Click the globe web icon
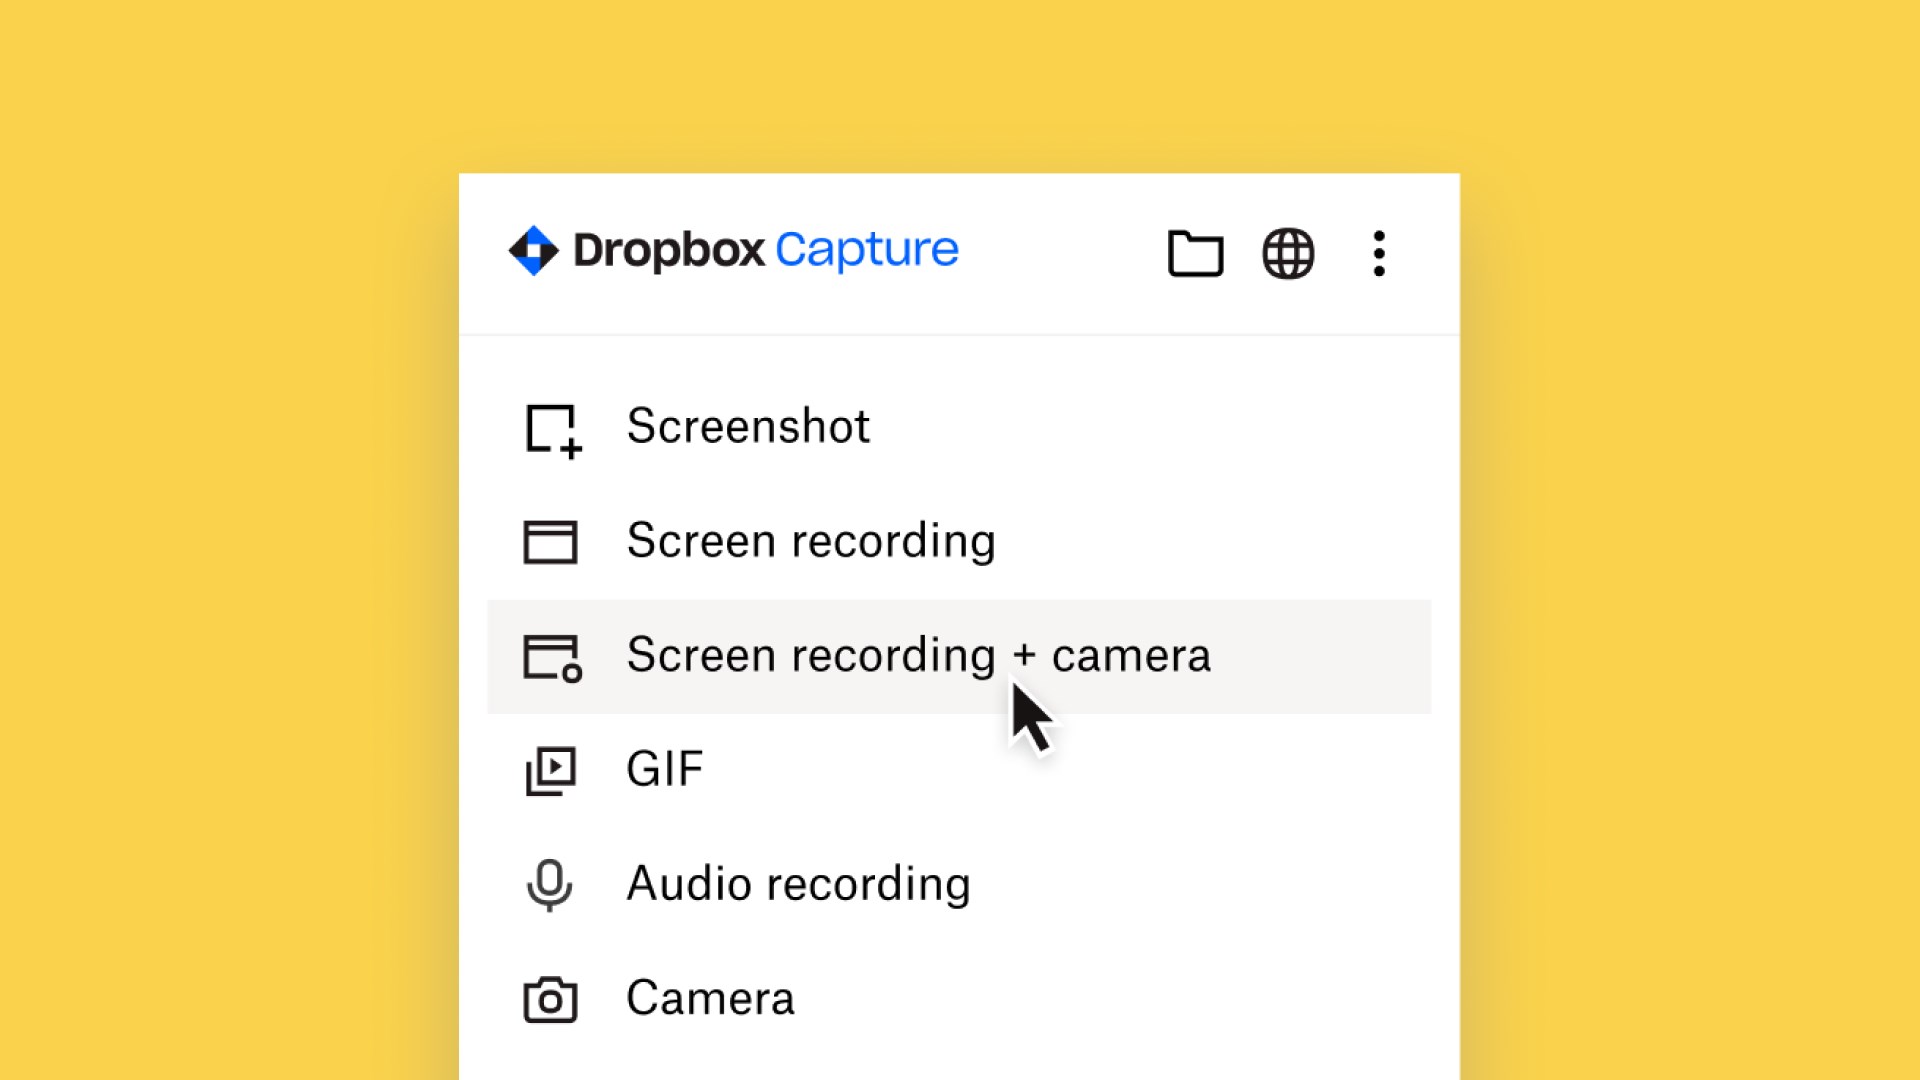This screenshot has width=1920, height=1080. pos(1288,253)
